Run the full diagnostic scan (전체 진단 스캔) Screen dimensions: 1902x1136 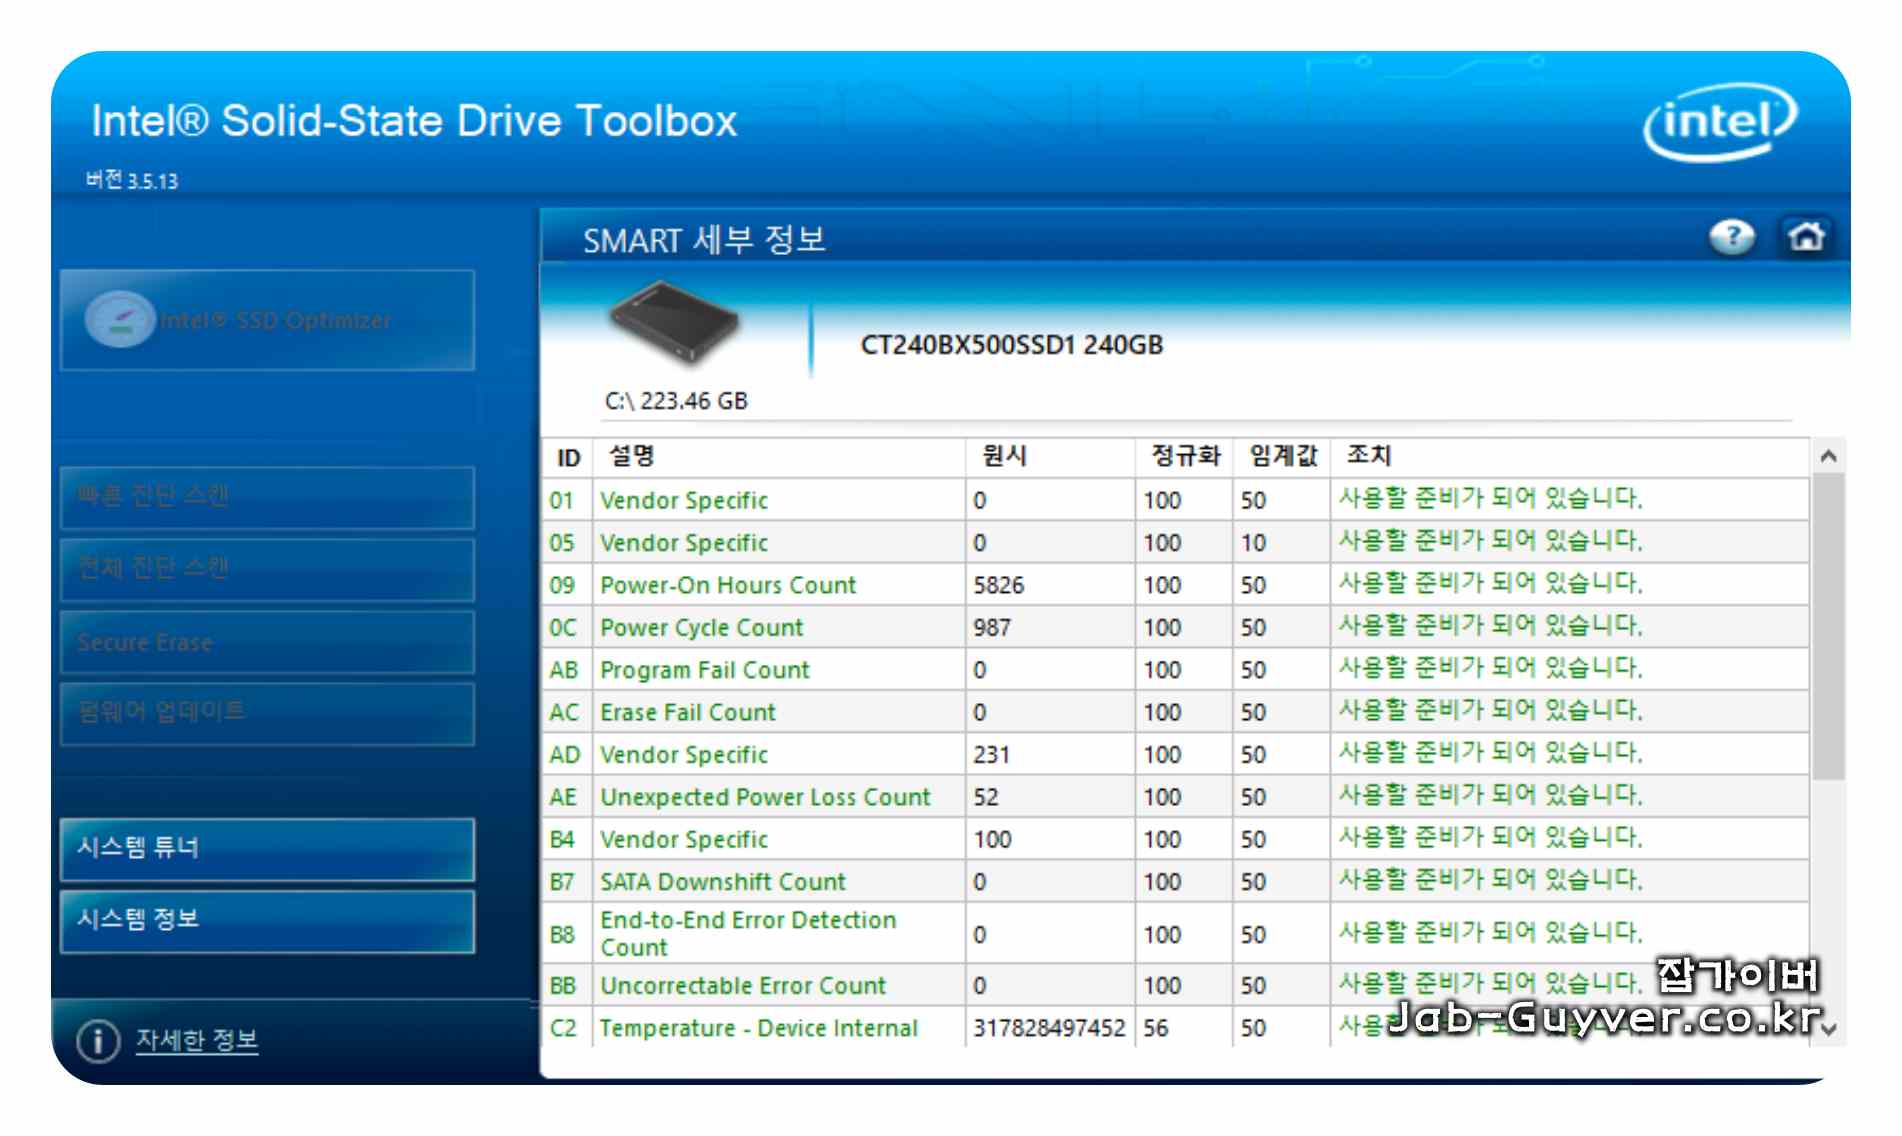[x=267, y=569]
